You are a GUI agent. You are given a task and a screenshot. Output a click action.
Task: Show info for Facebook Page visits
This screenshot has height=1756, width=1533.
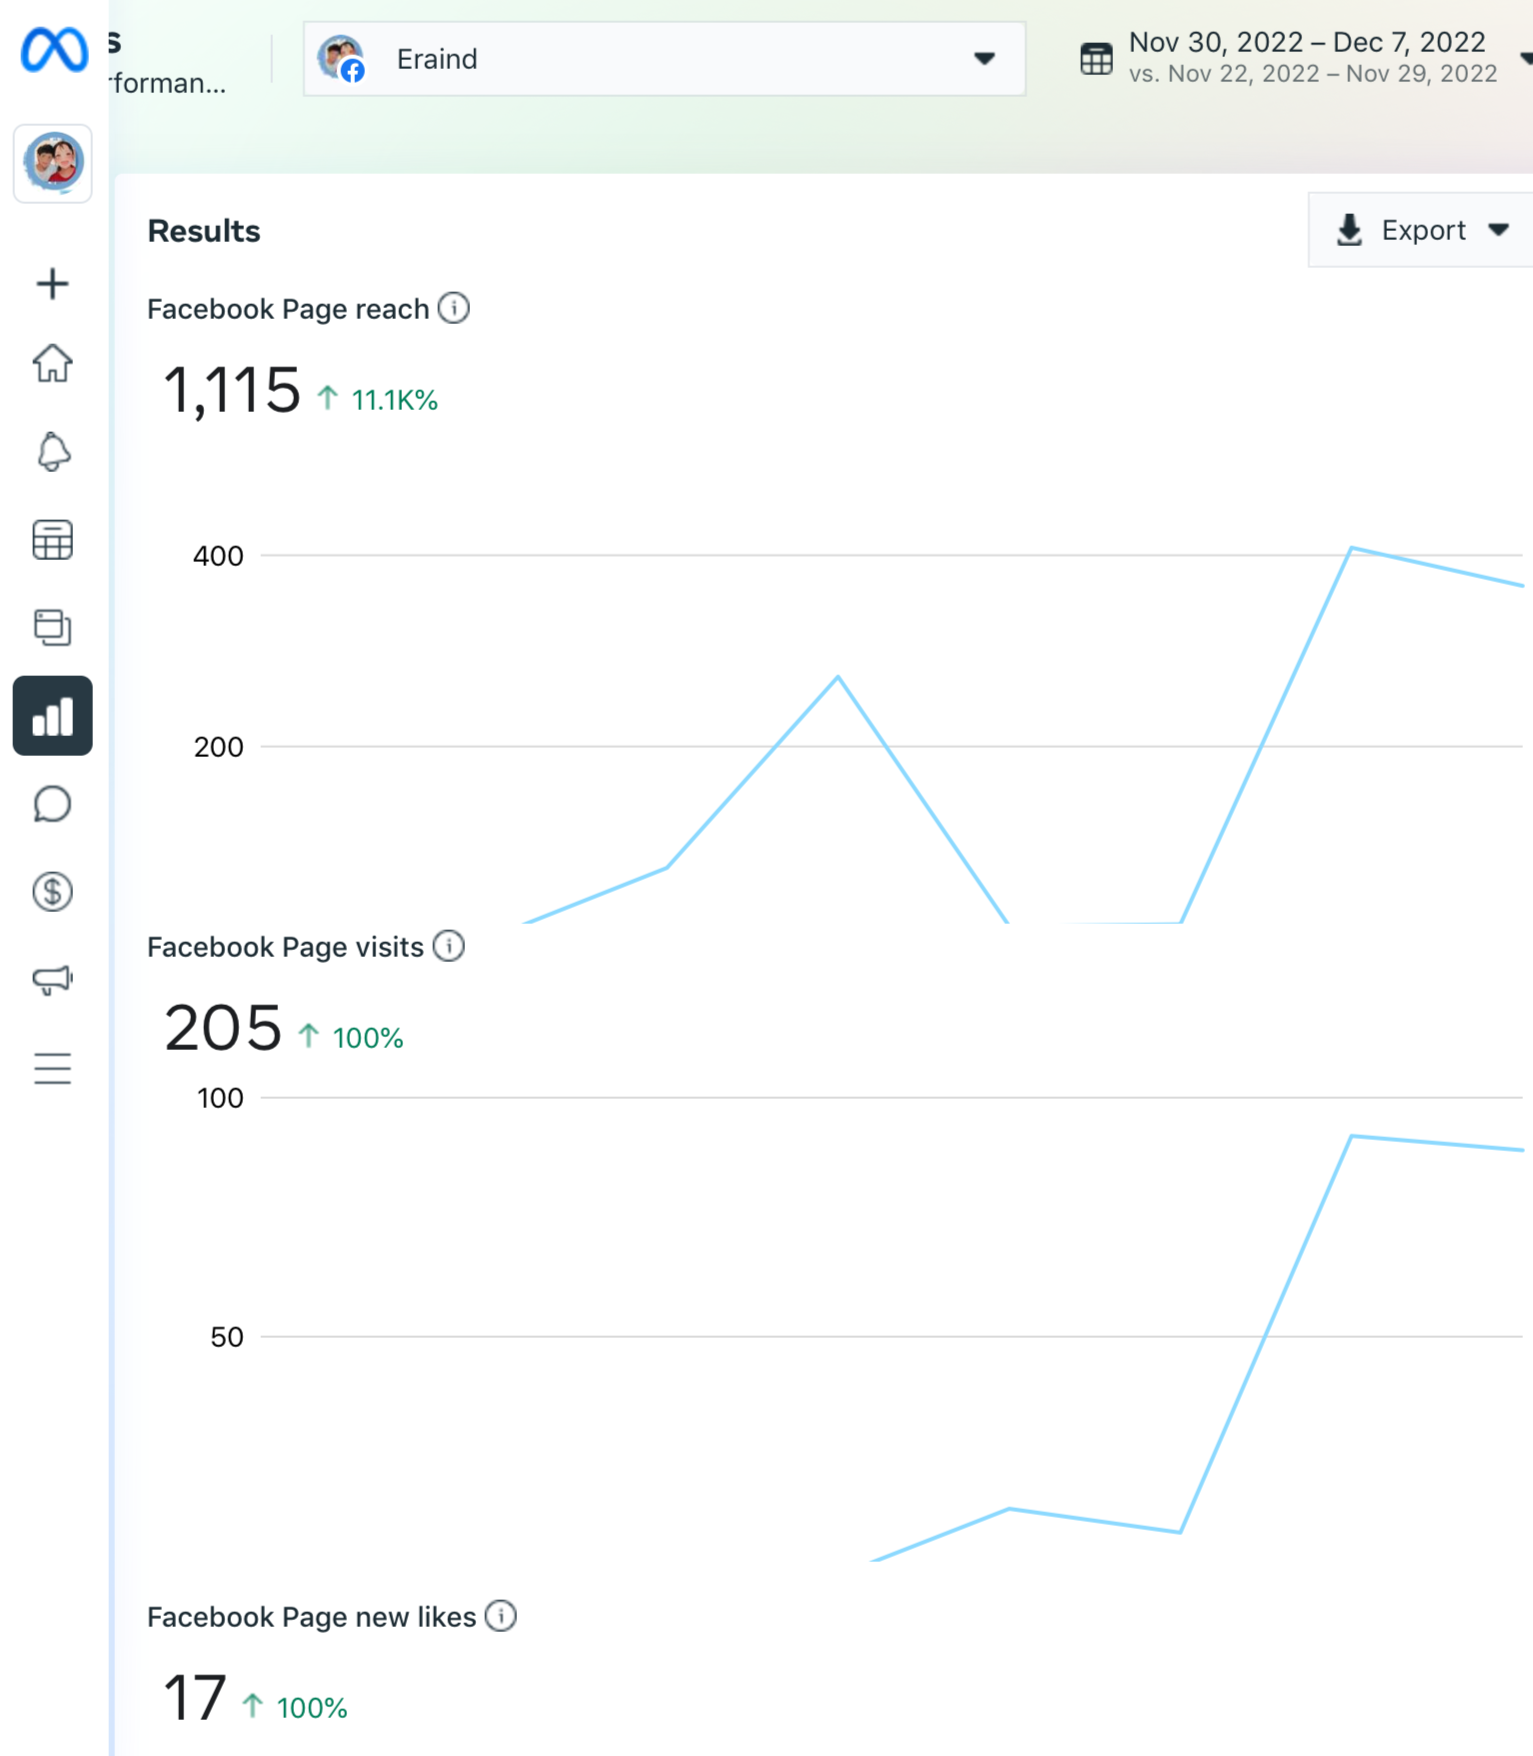pos(449,946)
